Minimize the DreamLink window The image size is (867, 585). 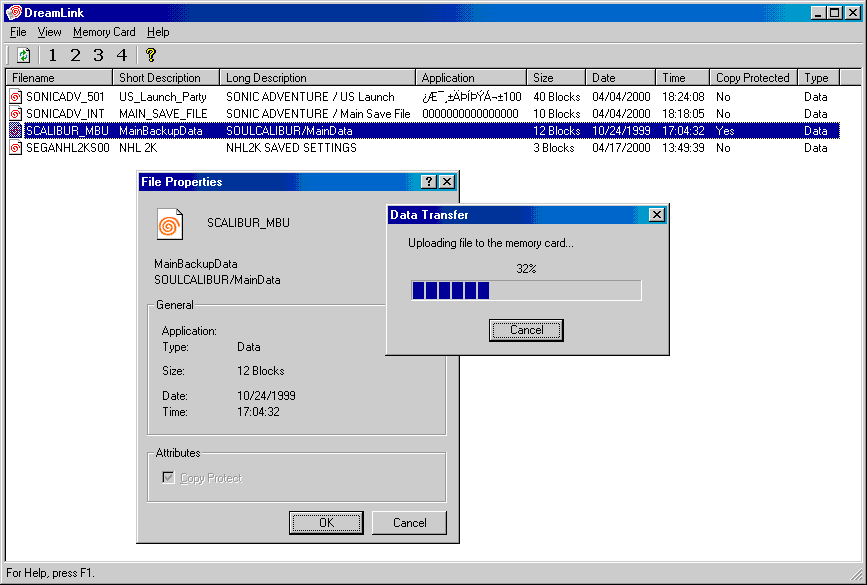point(818,12)
